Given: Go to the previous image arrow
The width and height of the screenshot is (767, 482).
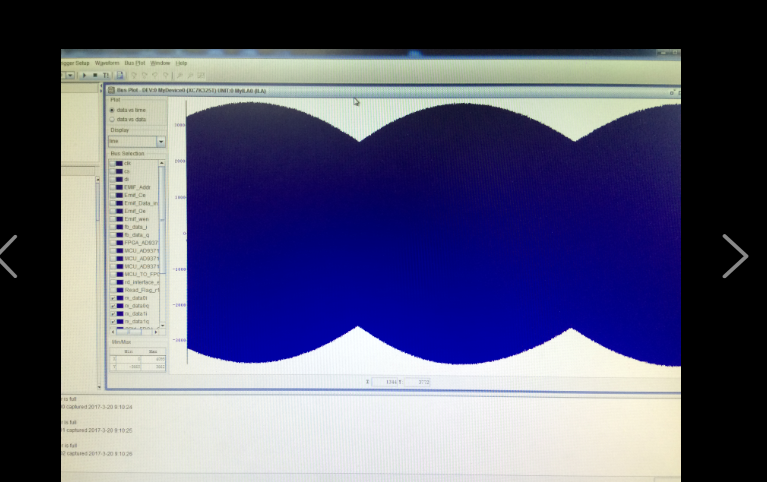Looking at the screenshot, I should 9,256.
